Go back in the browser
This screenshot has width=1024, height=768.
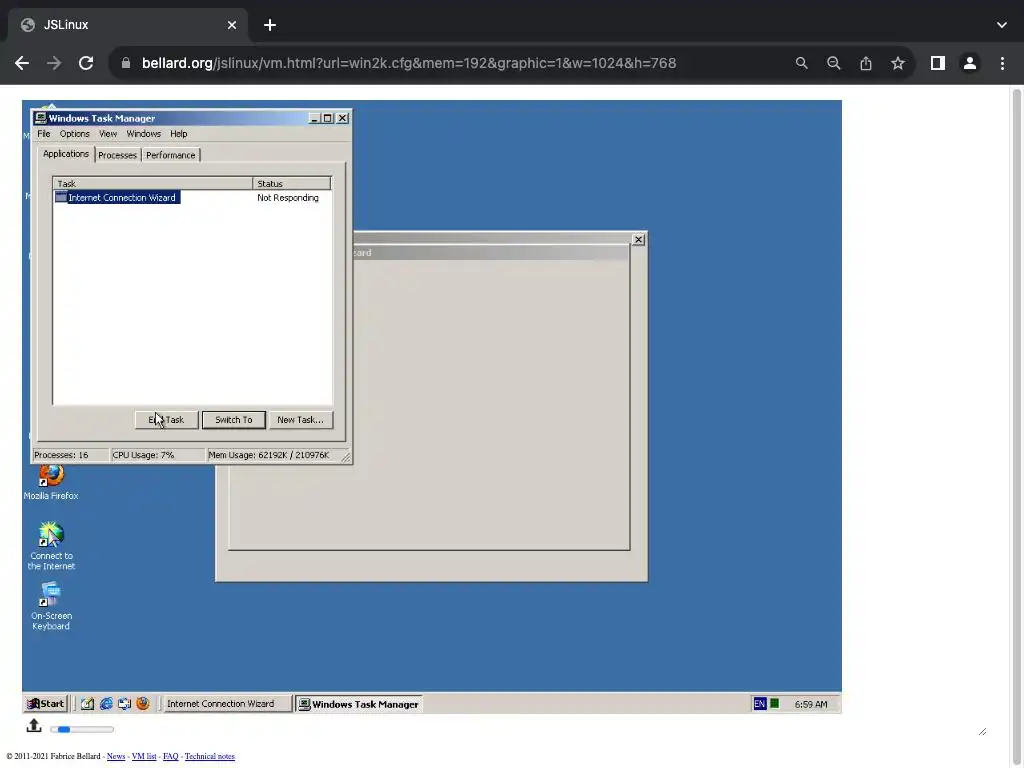point(22,63)
